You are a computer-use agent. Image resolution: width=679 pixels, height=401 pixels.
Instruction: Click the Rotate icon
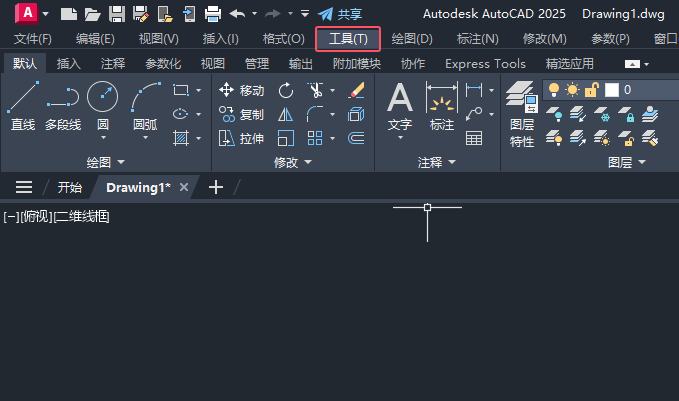point(286,90)
